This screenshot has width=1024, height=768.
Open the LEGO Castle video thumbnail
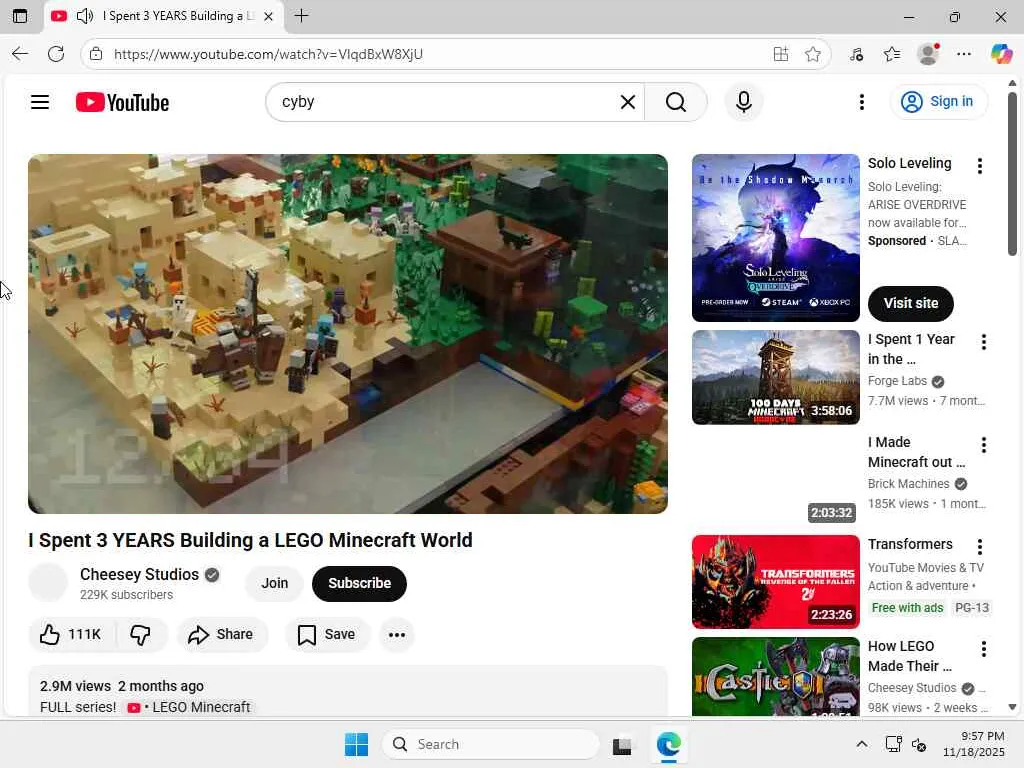(x=776, y=677)
